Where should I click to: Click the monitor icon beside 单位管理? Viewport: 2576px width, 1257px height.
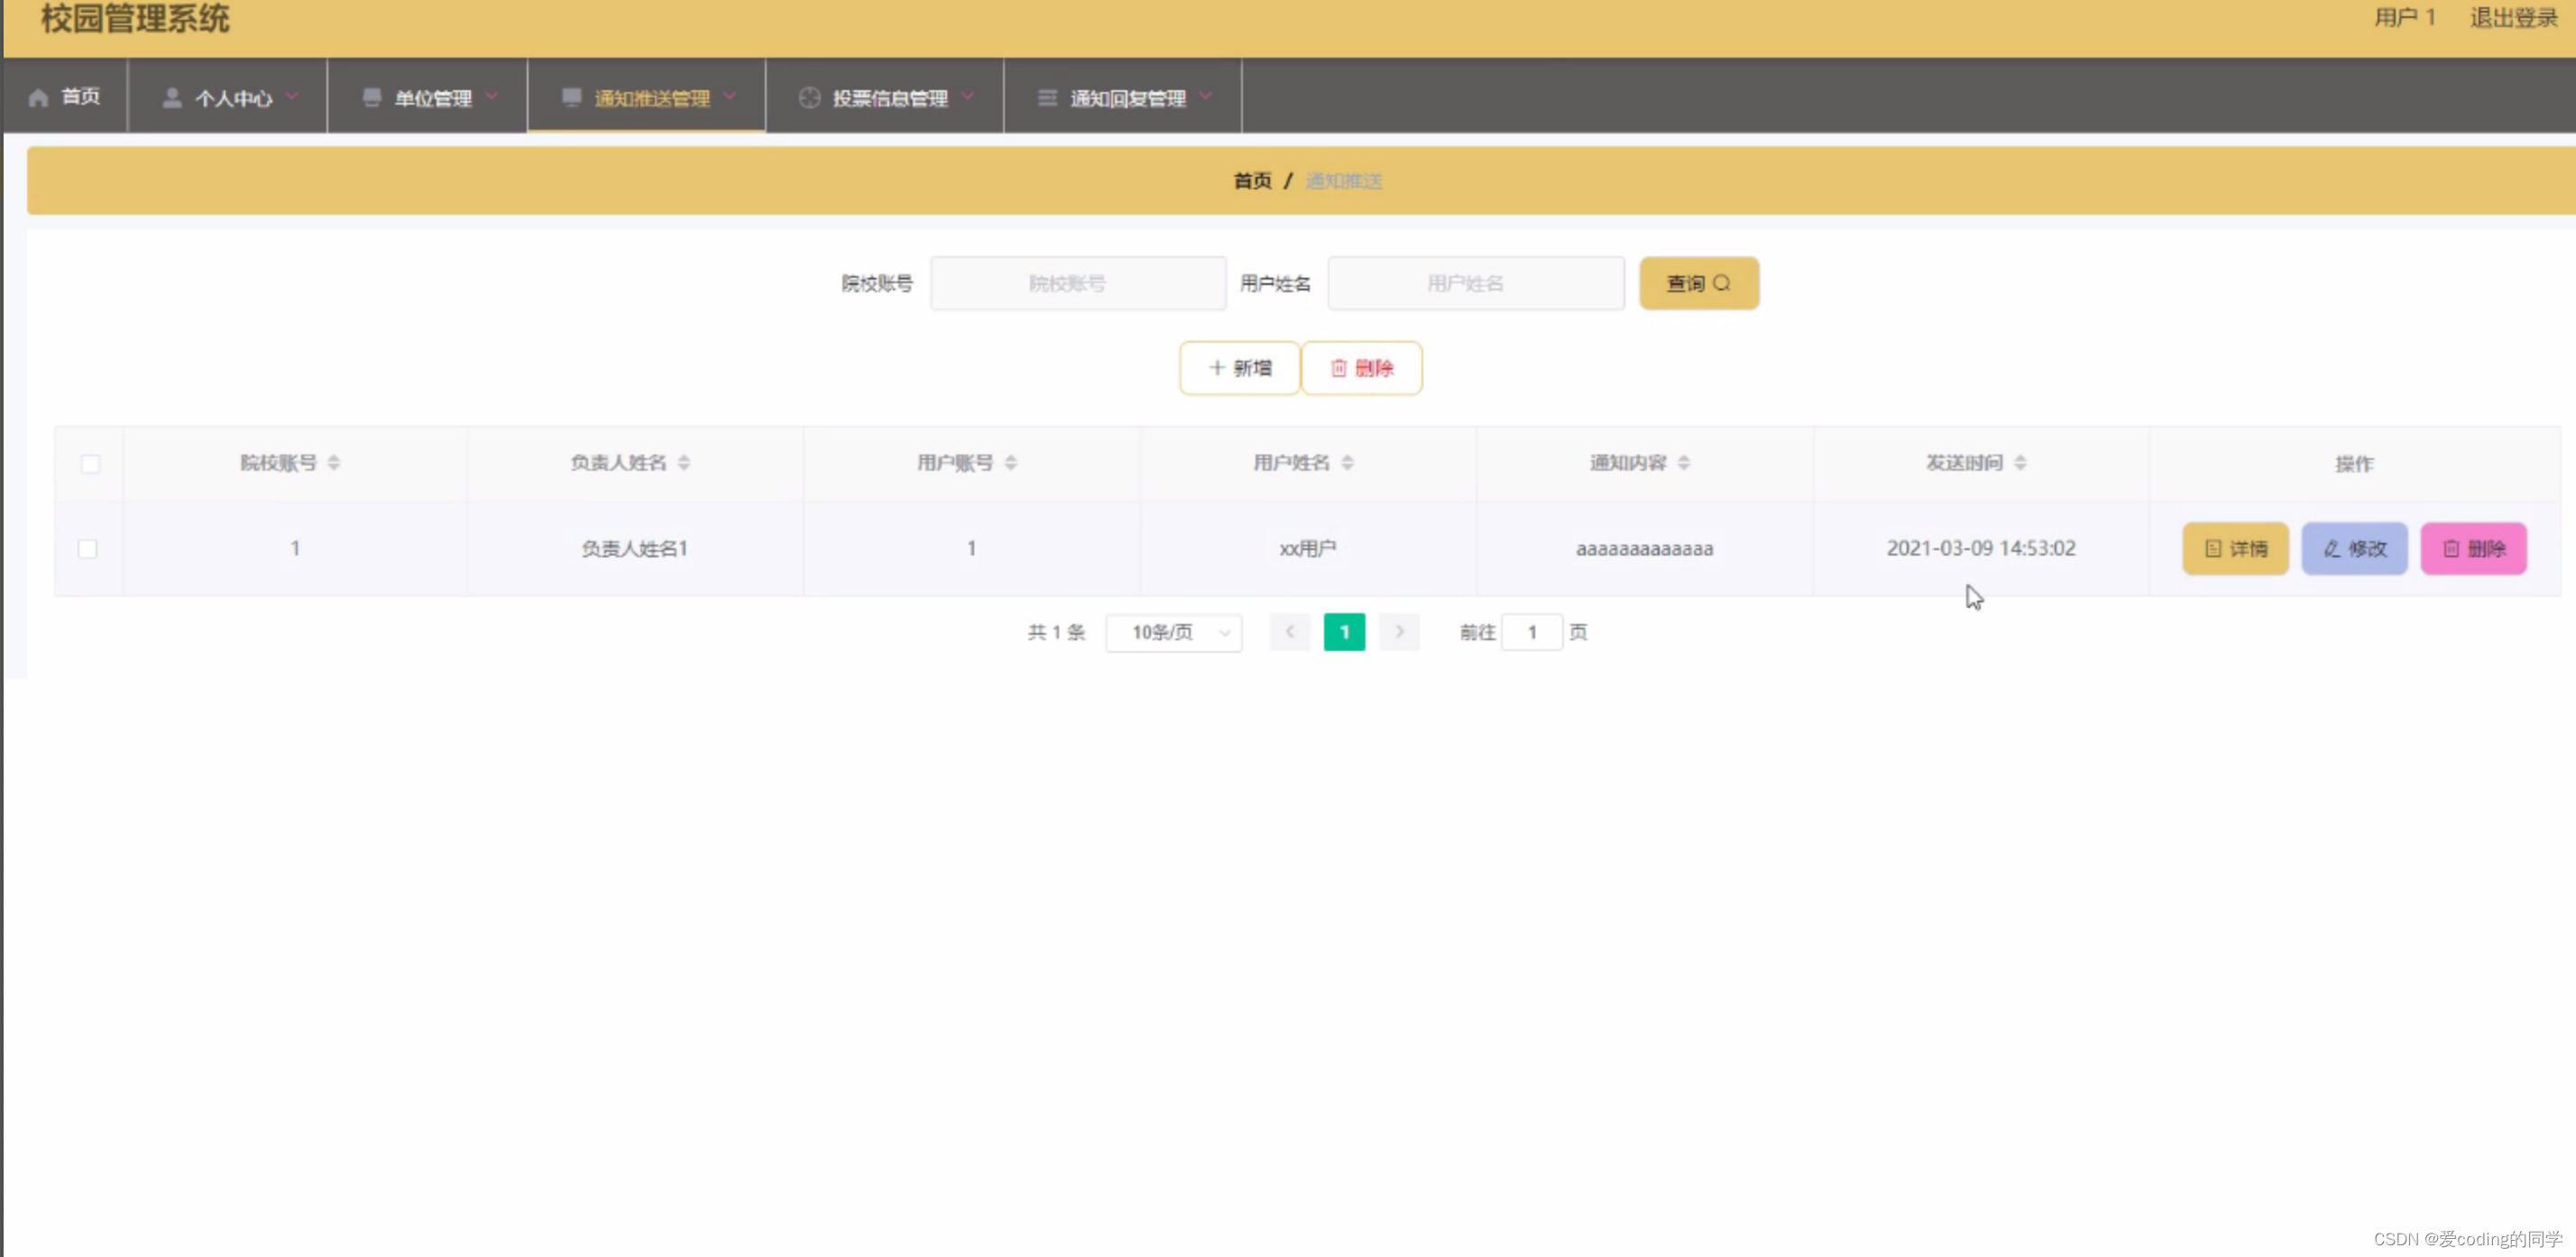point(372,97)
